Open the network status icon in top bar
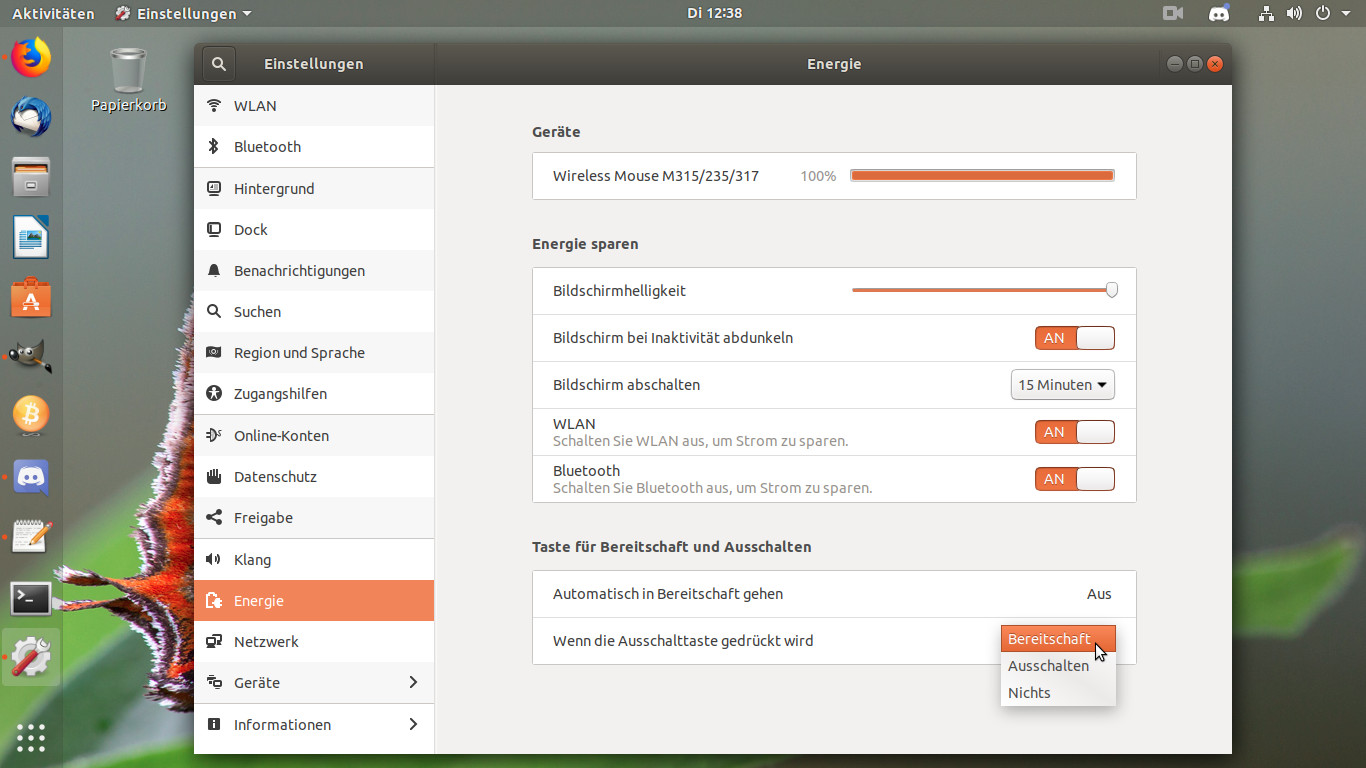The image size is (1366, 768). [1267, 13]
